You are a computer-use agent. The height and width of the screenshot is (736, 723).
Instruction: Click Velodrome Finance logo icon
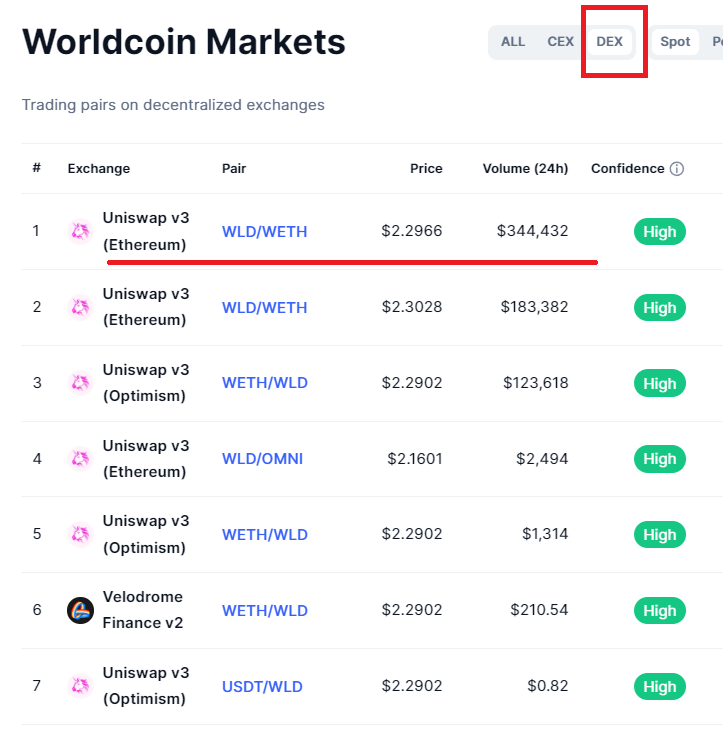click(x=81, y=610)
